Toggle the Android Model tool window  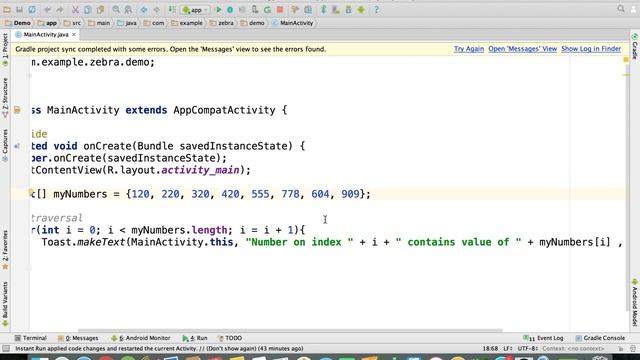tap(635, 302)
